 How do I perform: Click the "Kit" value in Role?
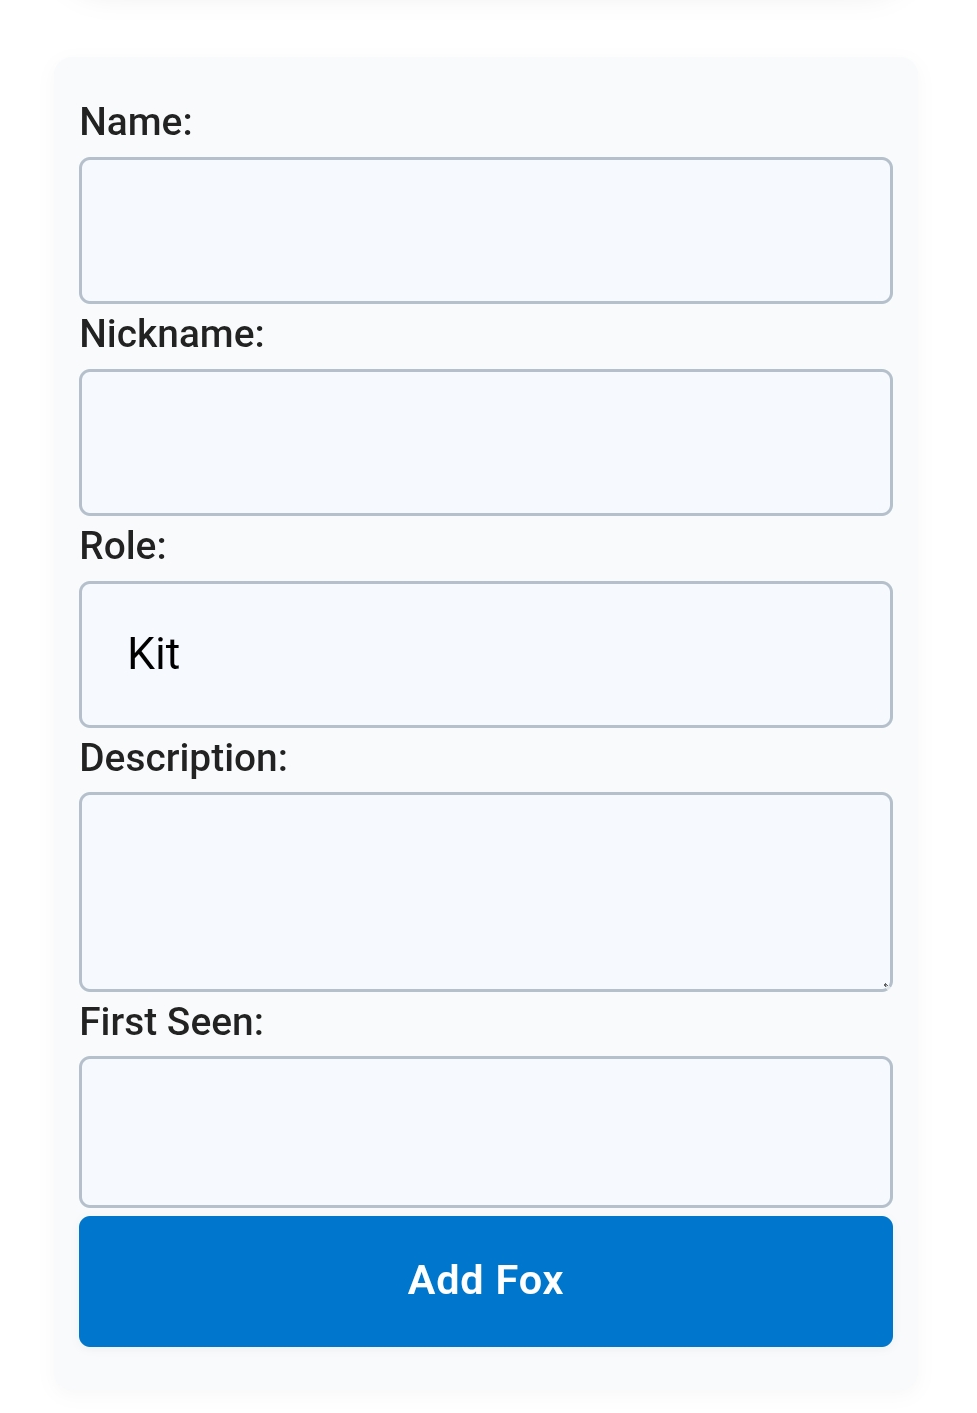154,654
